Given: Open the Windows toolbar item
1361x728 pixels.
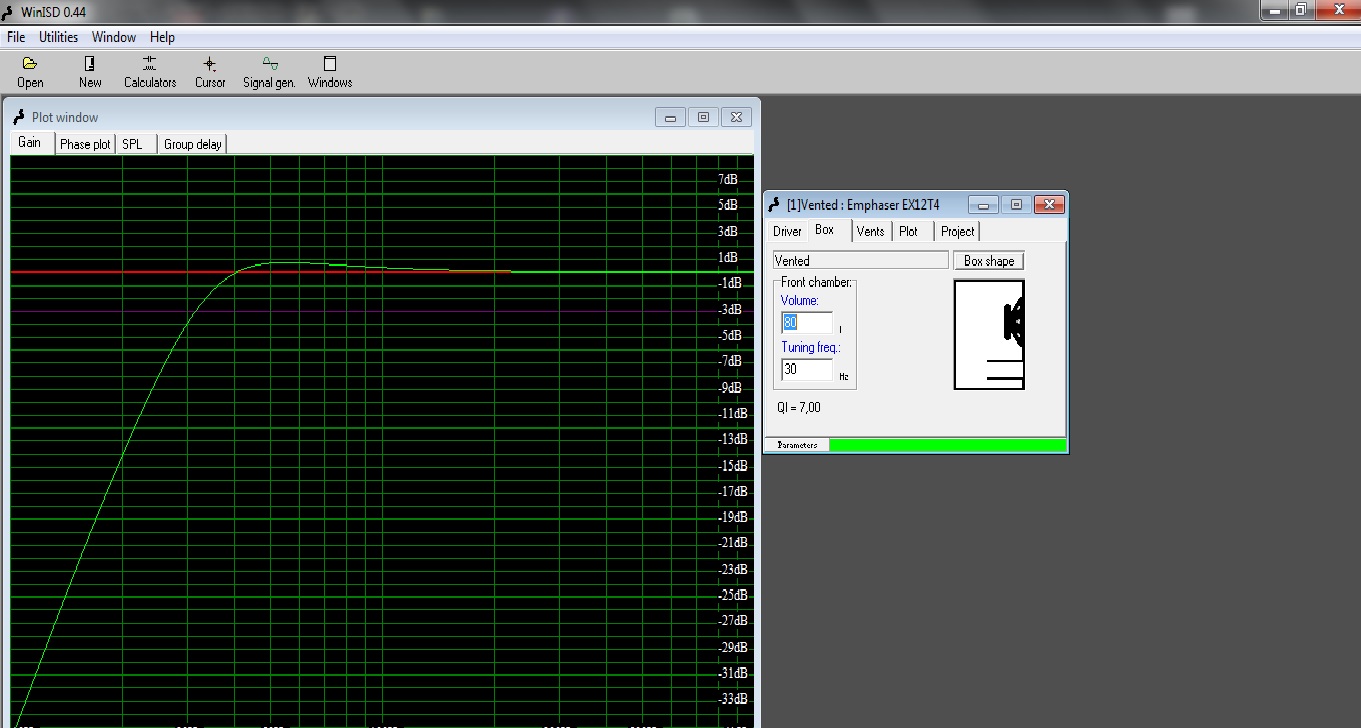Looking at the screenshot, I should pyautogui.click(x=330, y=72).
